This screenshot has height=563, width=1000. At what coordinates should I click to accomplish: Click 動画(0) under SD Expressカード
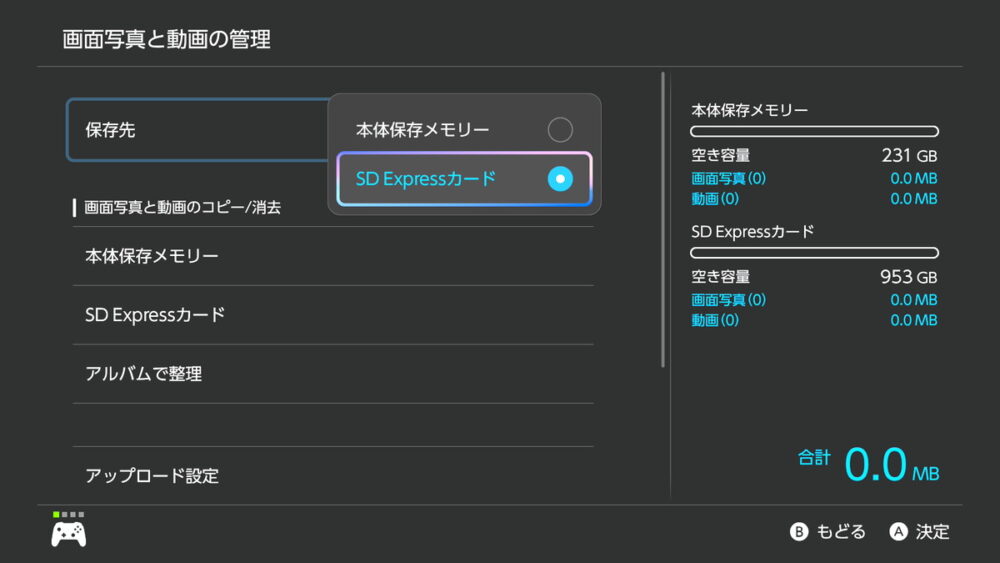pyautogui.click(x=715, y=320)
